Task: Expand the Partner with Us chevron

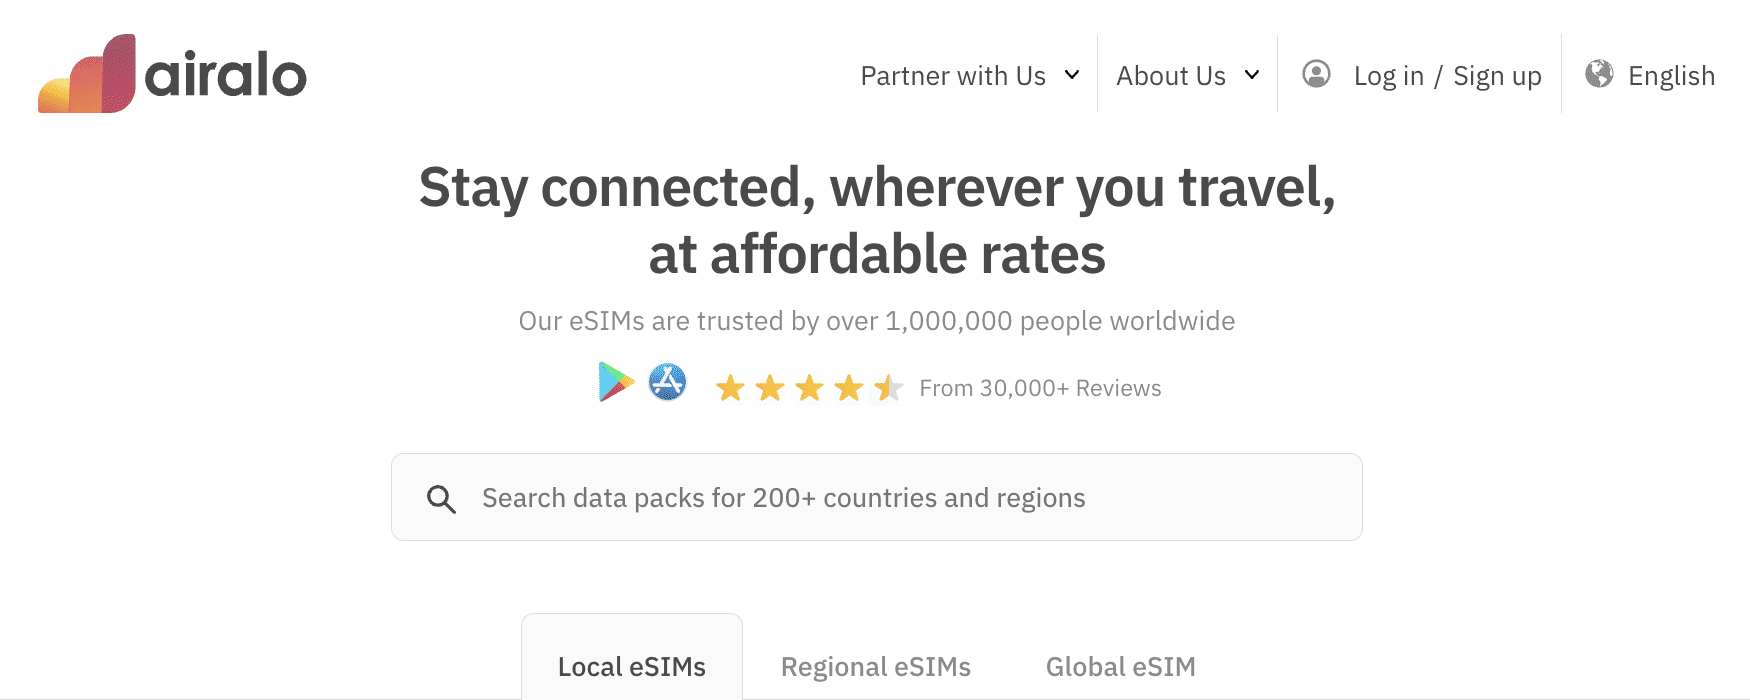Action: pos(1072,75)
